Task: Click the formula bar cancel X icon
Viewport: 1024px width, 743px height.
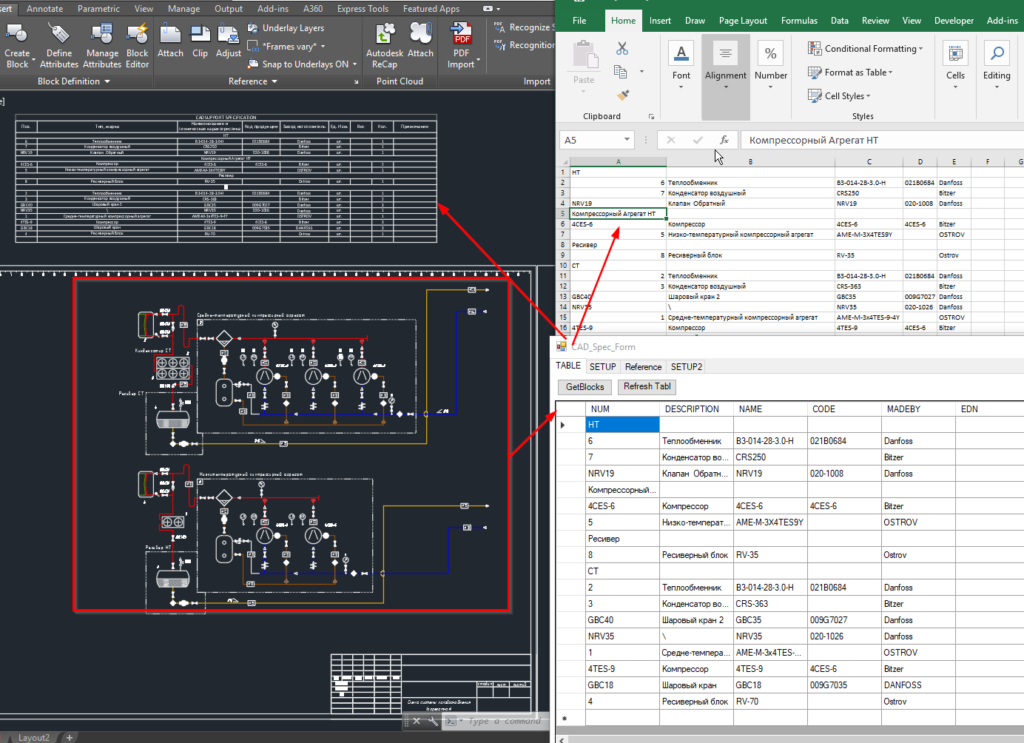Action: tap(671, 140)
